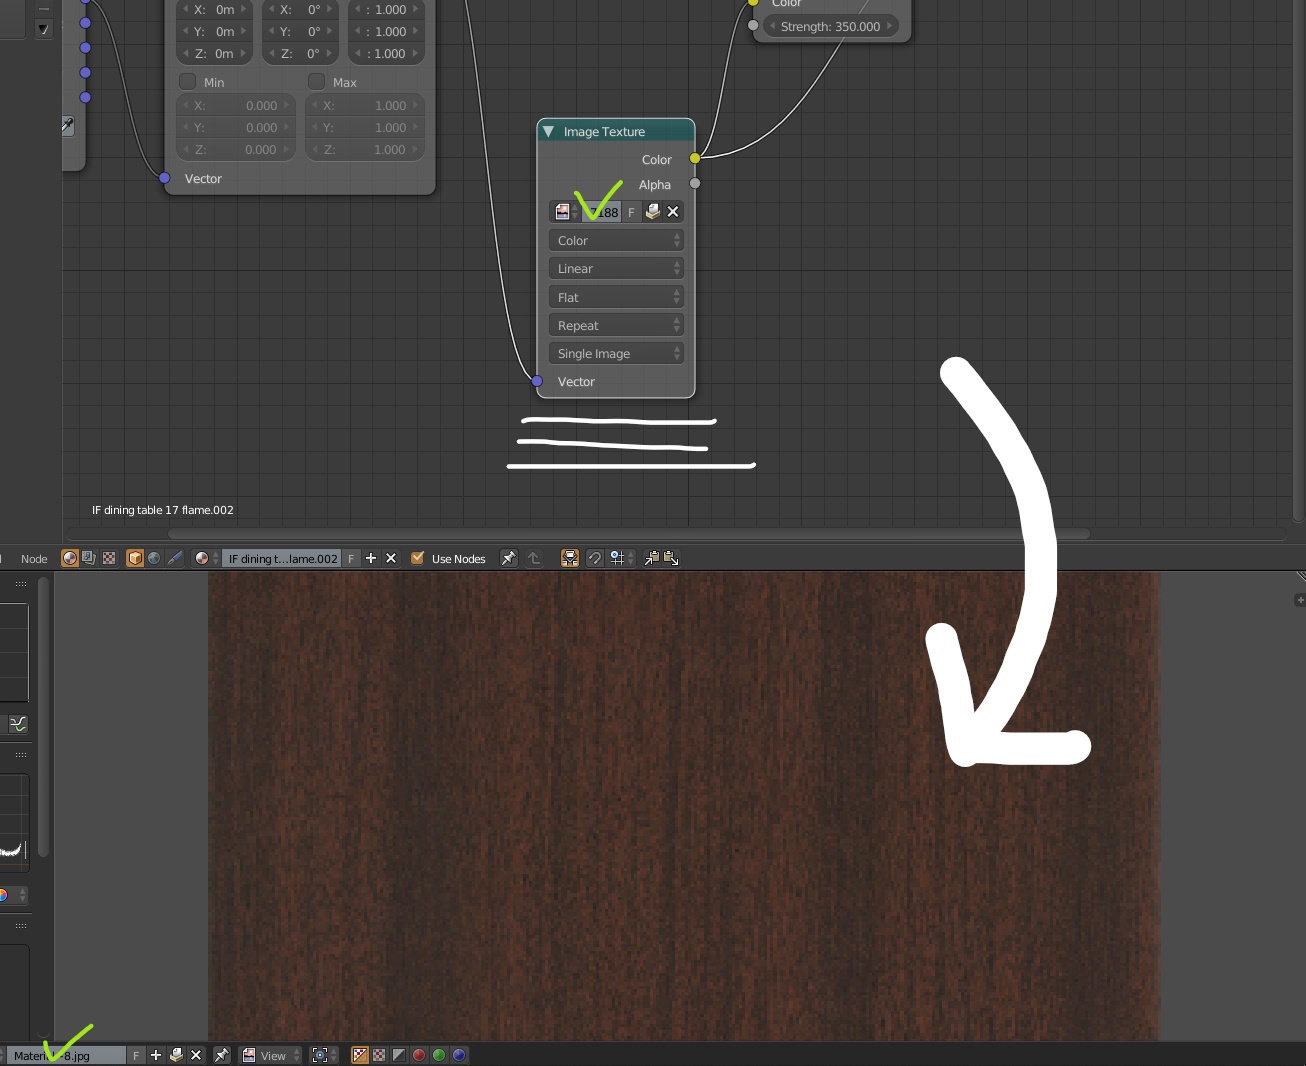The width and height of the screenshot is (1306, 1066).
Task: Unlink material with X in node header
Action: tap(391, 558)
